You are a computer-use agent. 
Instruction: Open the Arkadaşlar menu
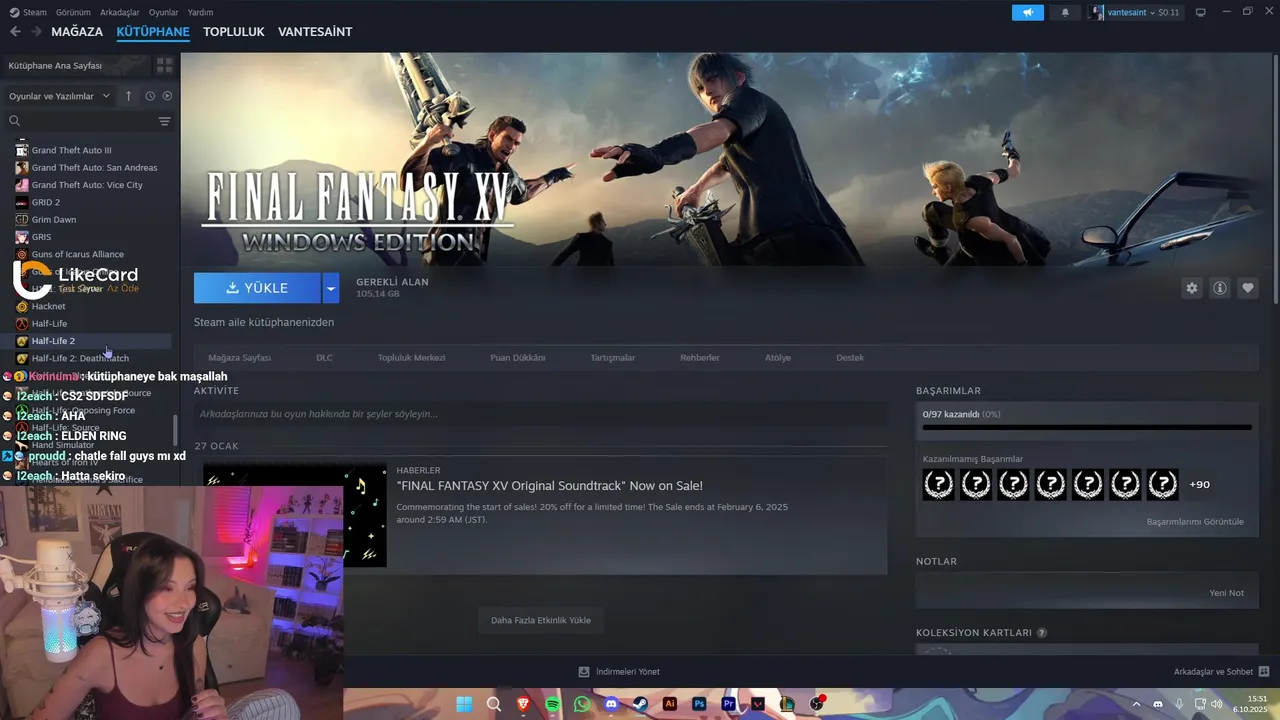120,12
